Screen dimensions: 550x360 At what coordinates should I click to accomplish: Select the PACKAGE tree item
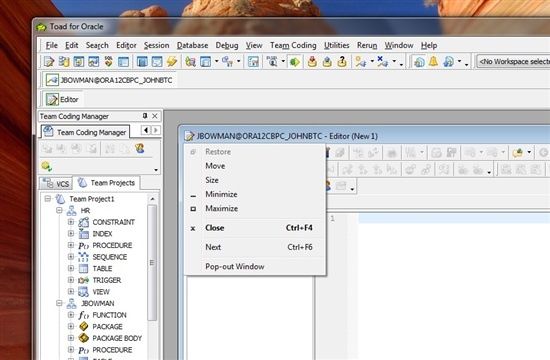click(x=107, y=326)
